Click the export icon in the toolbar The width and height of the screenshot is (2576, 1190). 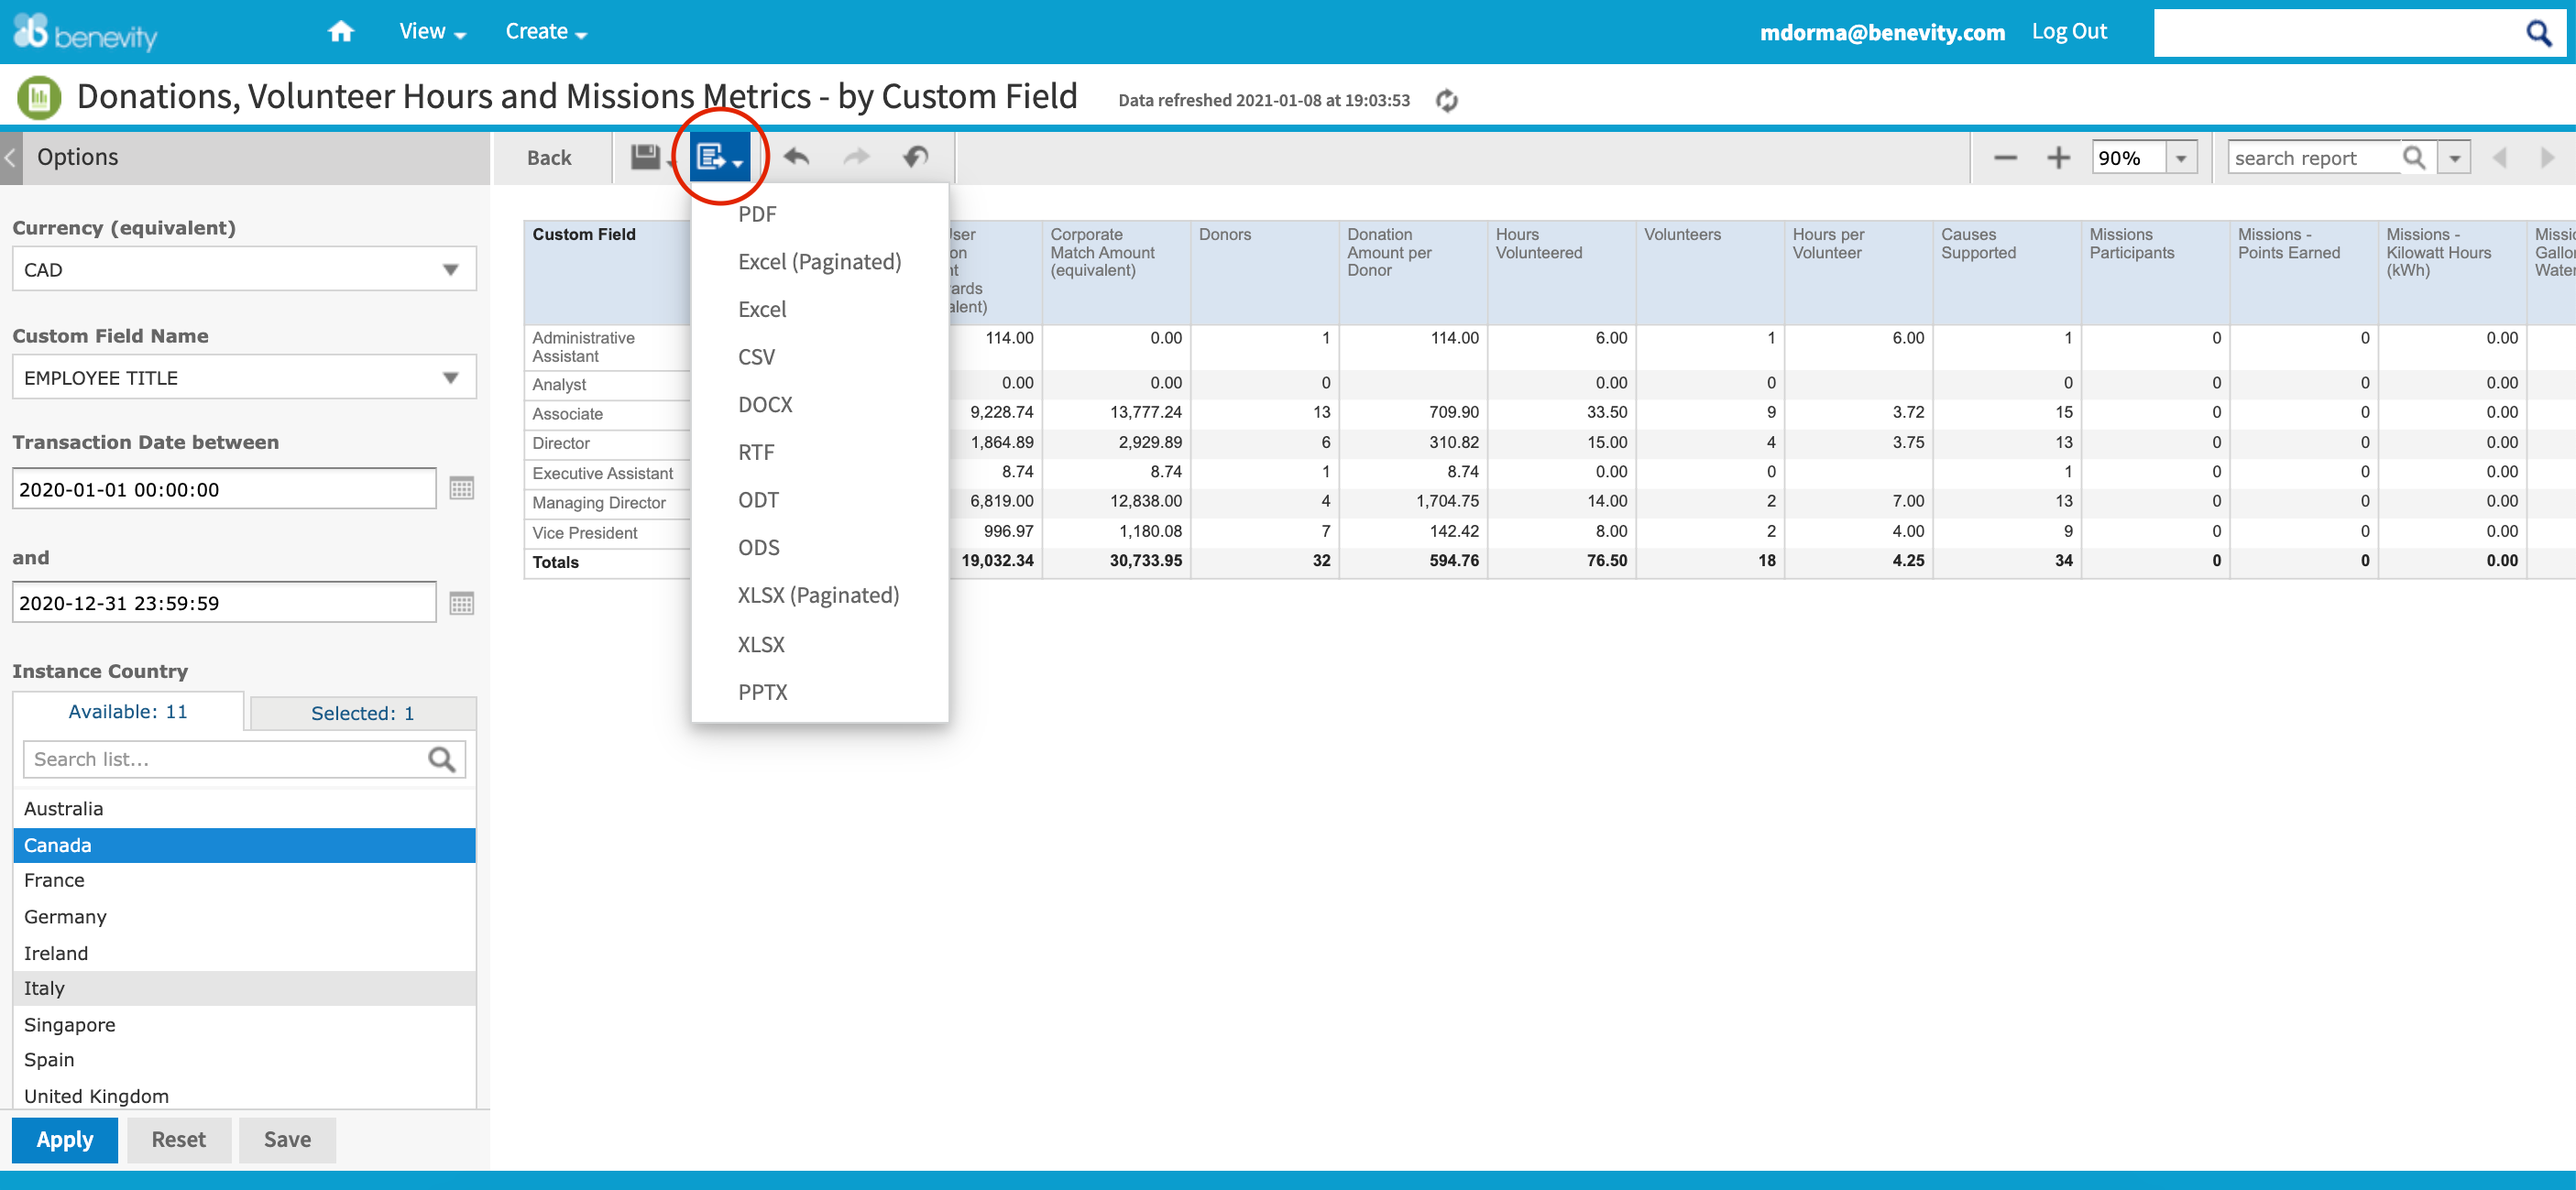coord(719,157)
